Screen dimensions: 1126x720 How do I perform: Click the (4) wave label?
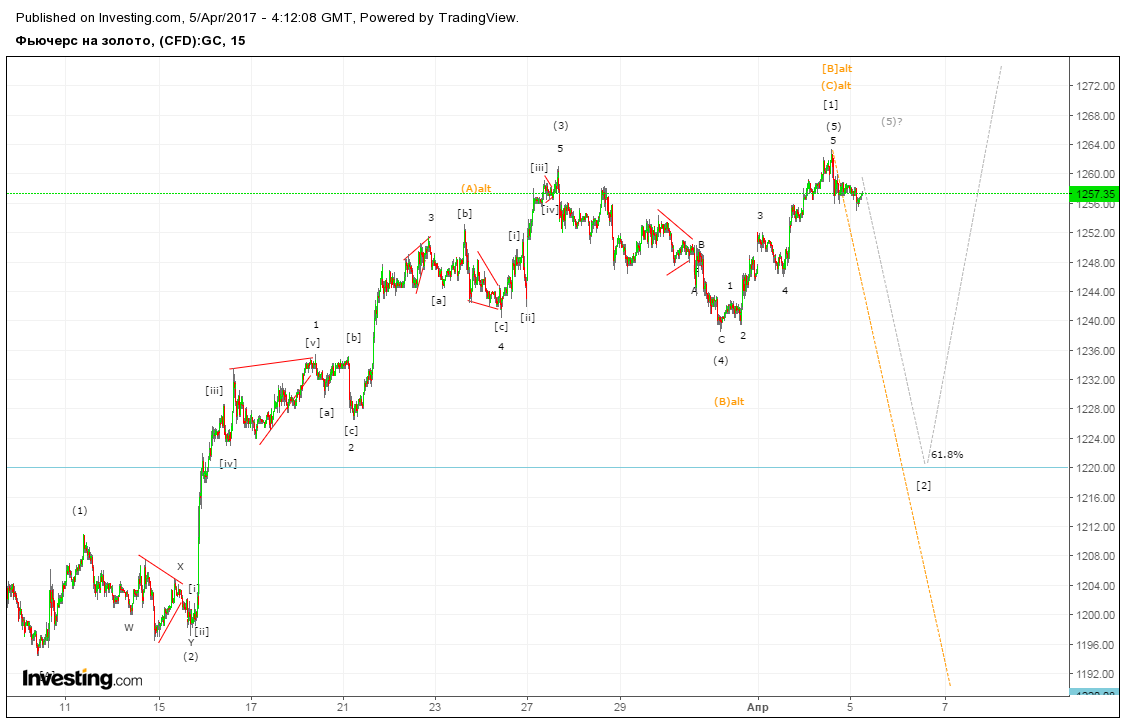721,361
